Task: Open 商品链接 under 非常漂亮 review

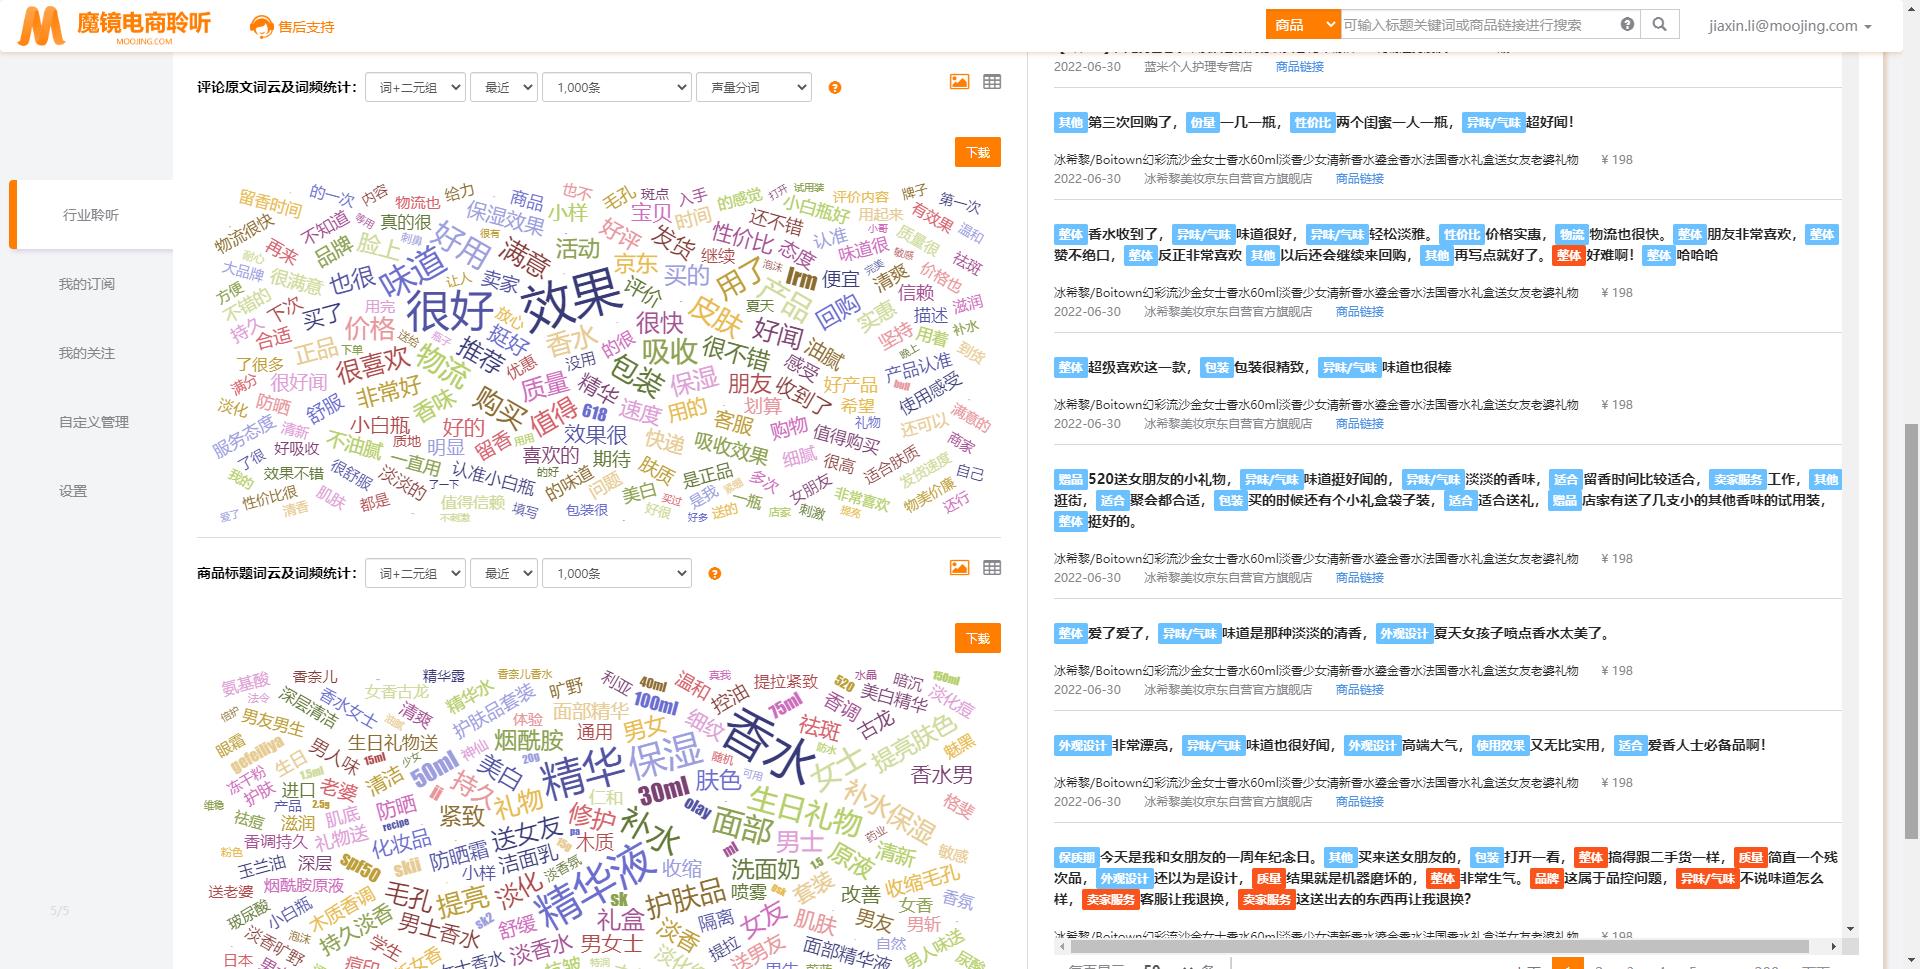Action: coord(1359,802)
